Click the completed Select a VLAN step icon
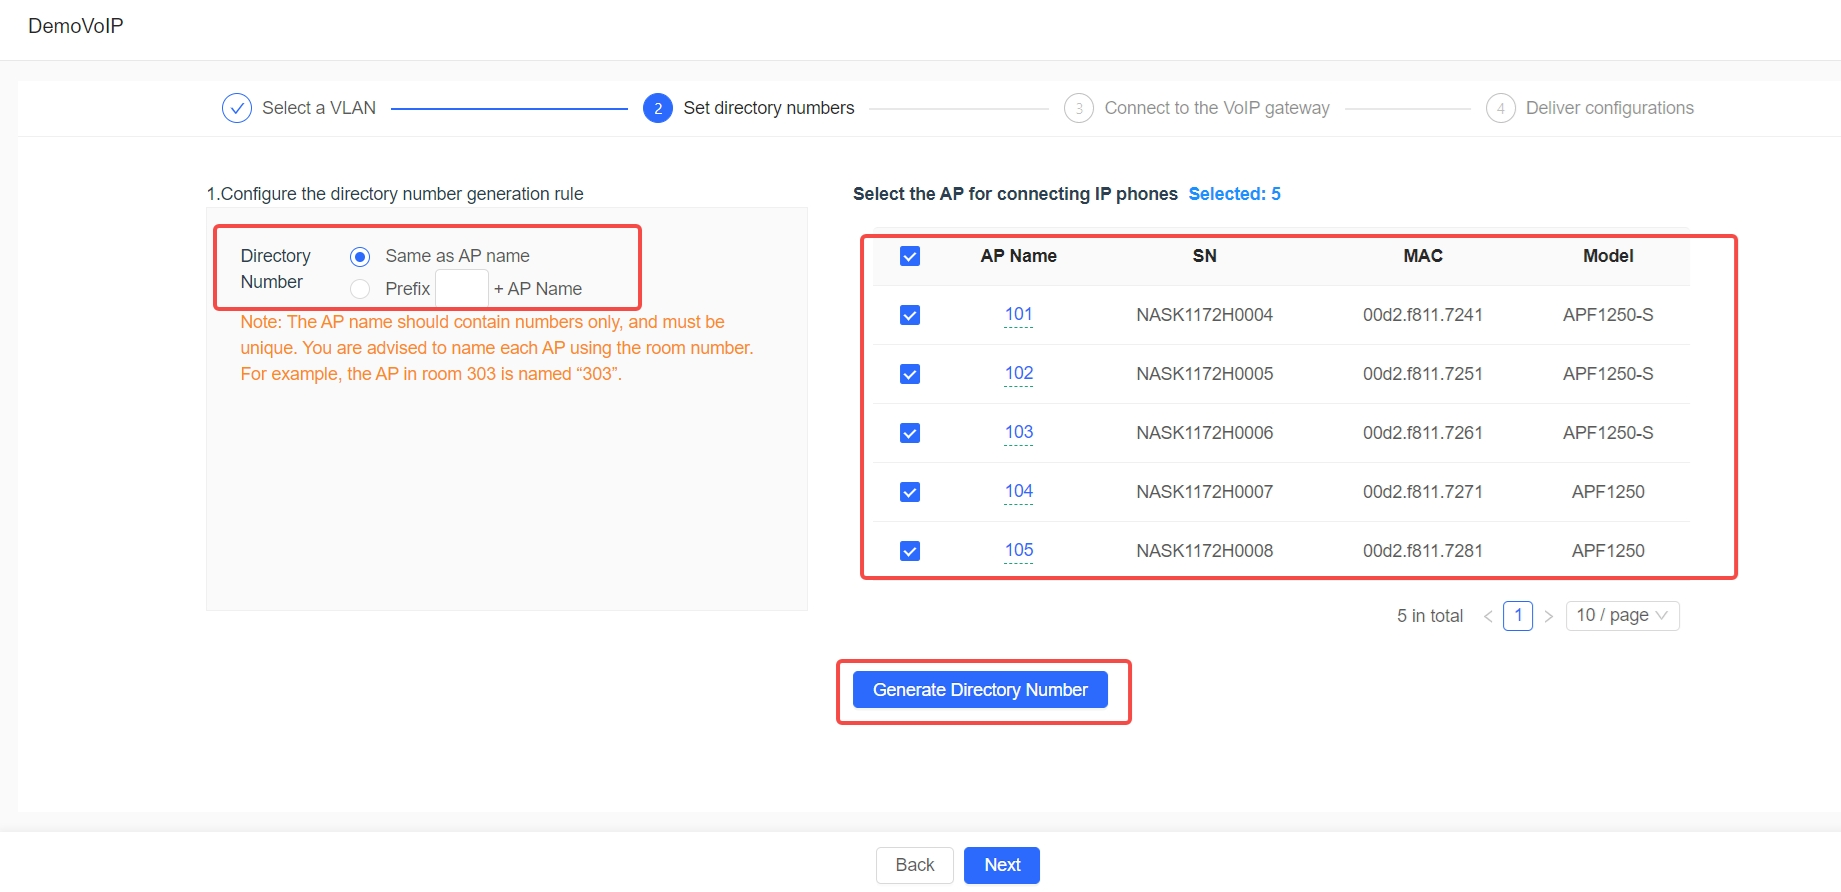Viewport: 1841px width, 892px height. 237,108
